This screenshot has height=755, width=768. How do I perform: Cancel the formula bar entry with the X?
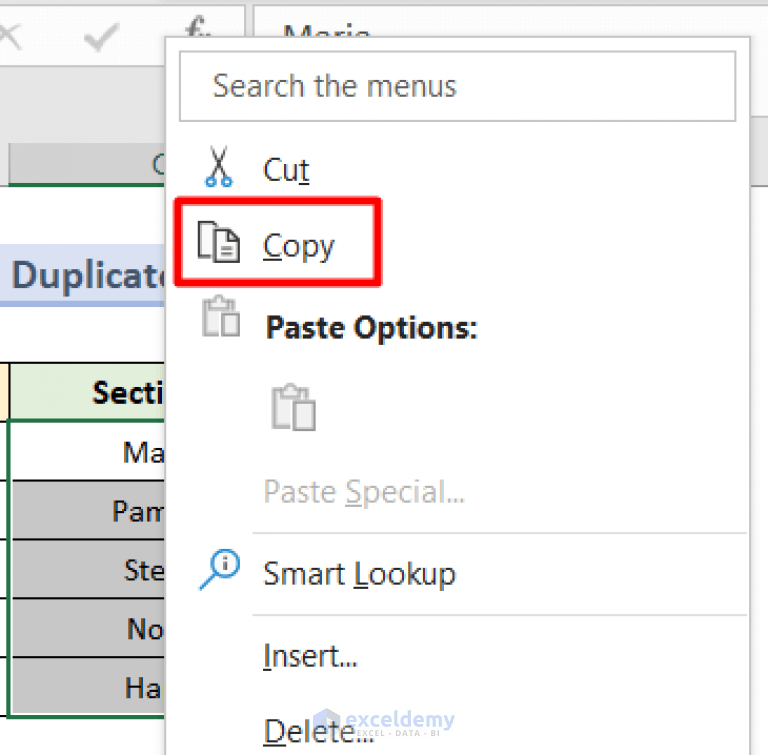10,37
